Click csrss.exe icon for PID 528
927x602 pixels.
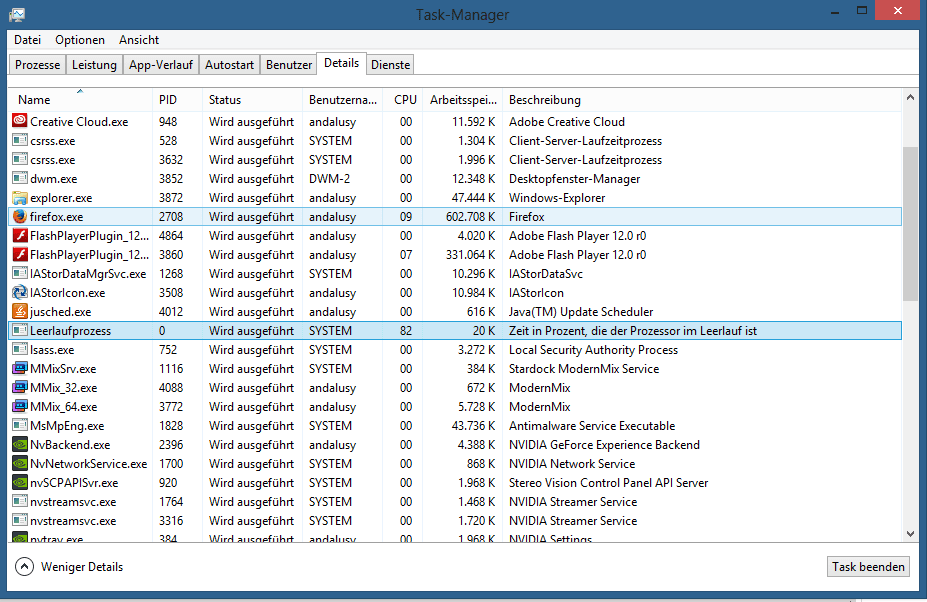pos(20,140)
